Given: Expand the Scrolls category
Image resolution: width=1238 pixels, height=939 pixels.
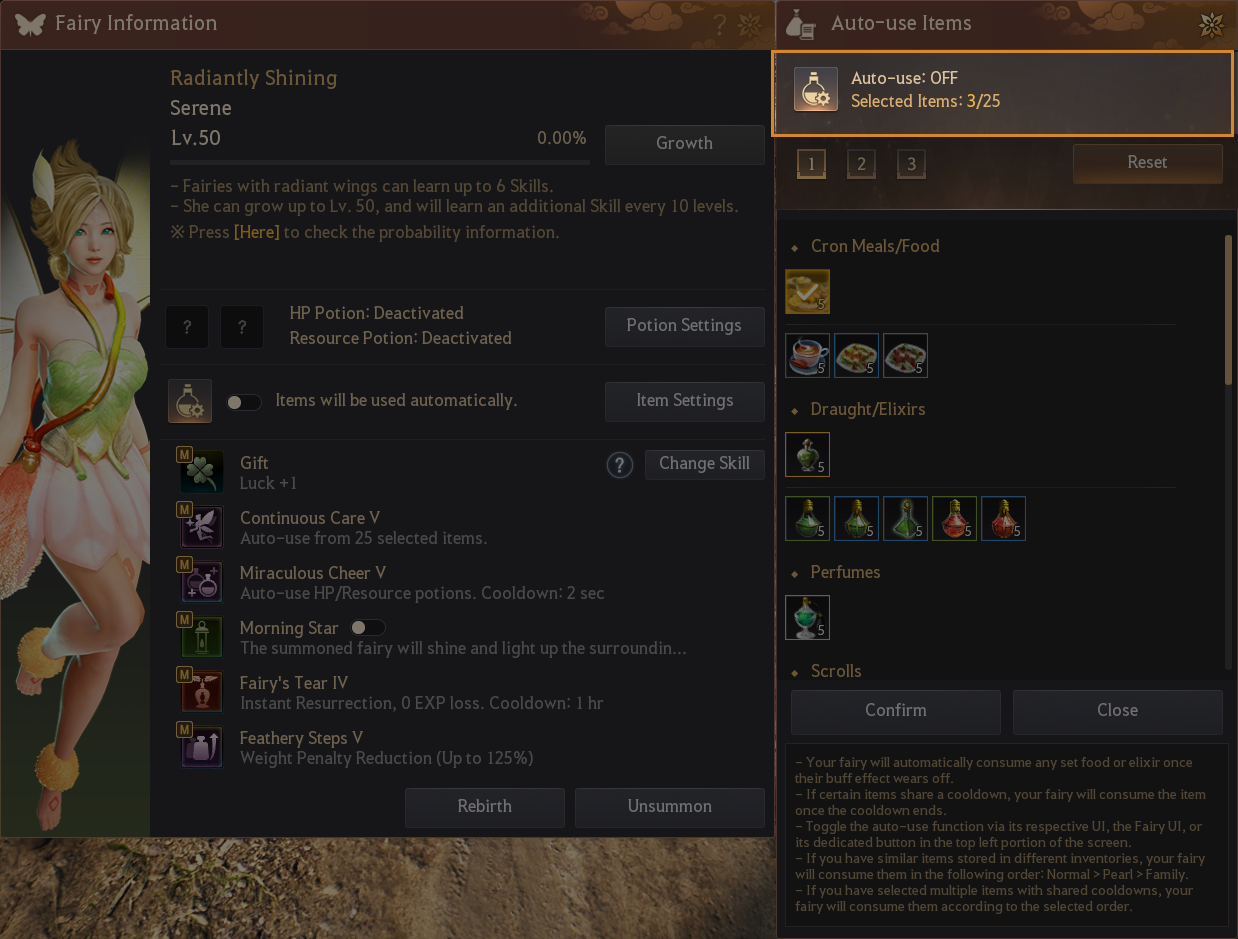Looking at the screenshot, I should point(826,671).
